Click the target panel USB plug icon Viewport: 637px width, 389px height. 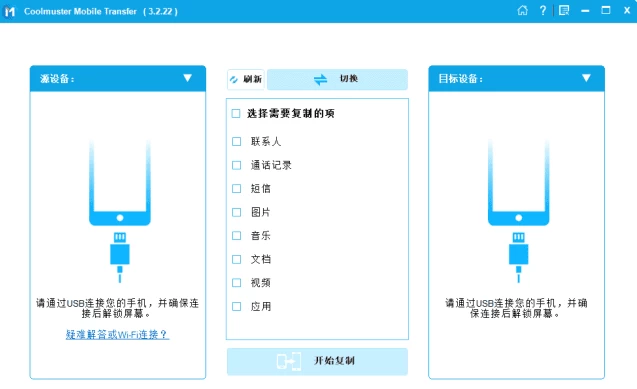[x=518, y=257]
